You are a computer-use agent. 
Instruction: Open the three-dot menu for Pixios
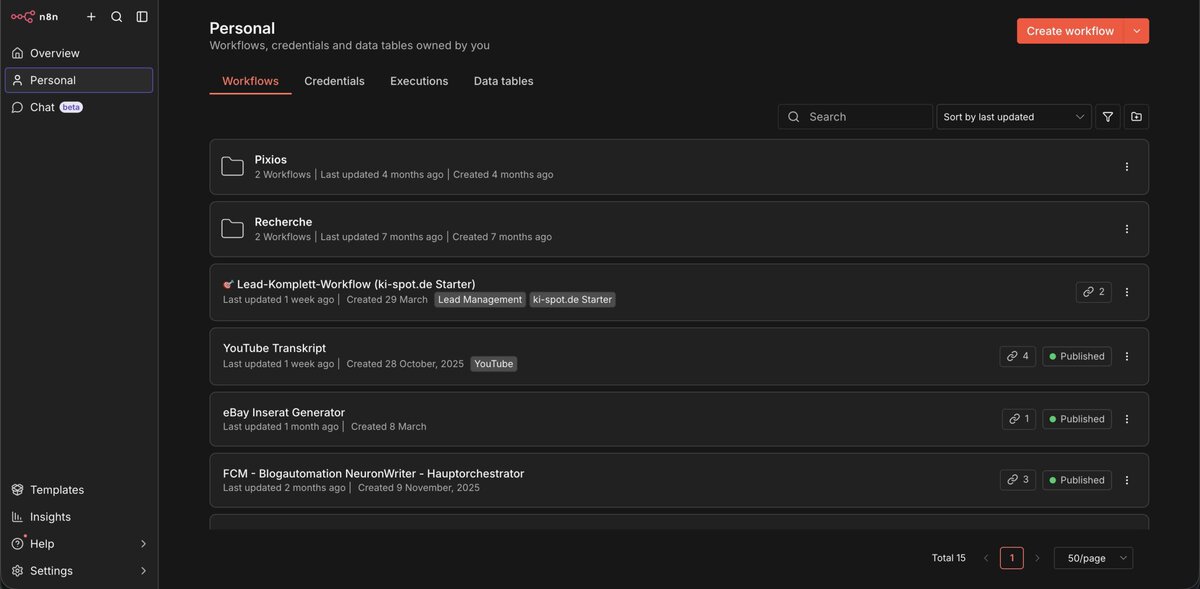click(1127, 167)
